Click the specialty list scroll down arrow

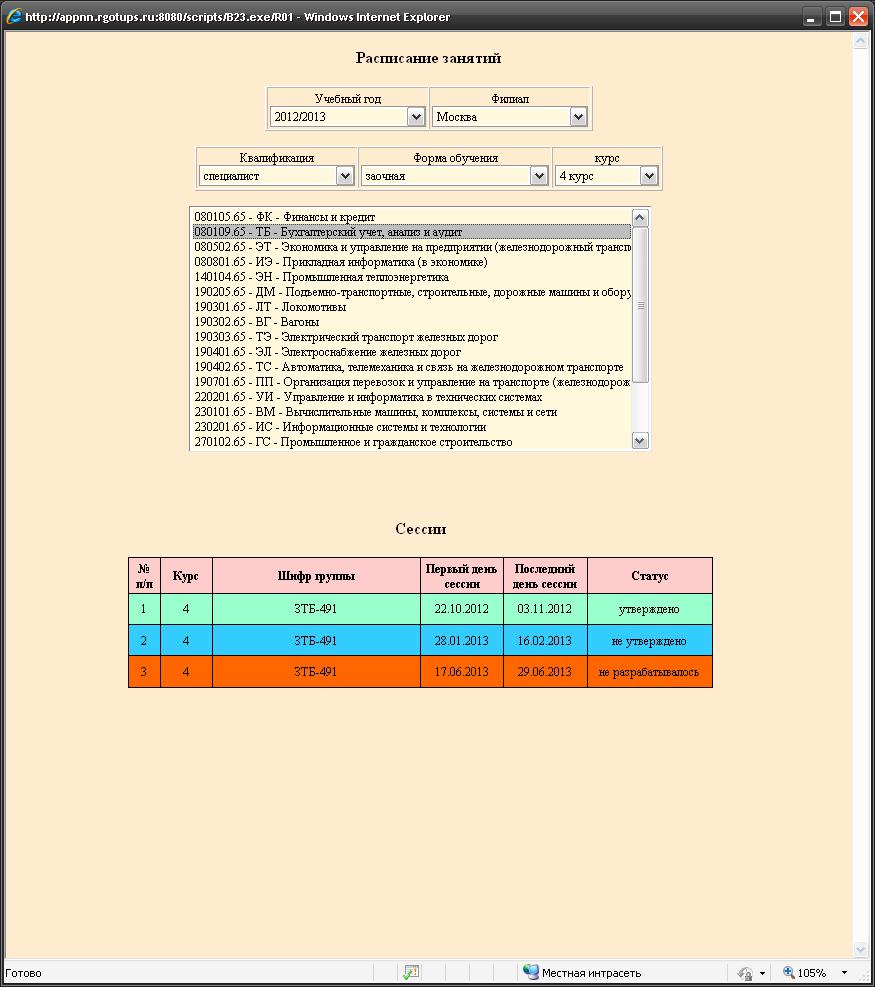pos(641,440)
